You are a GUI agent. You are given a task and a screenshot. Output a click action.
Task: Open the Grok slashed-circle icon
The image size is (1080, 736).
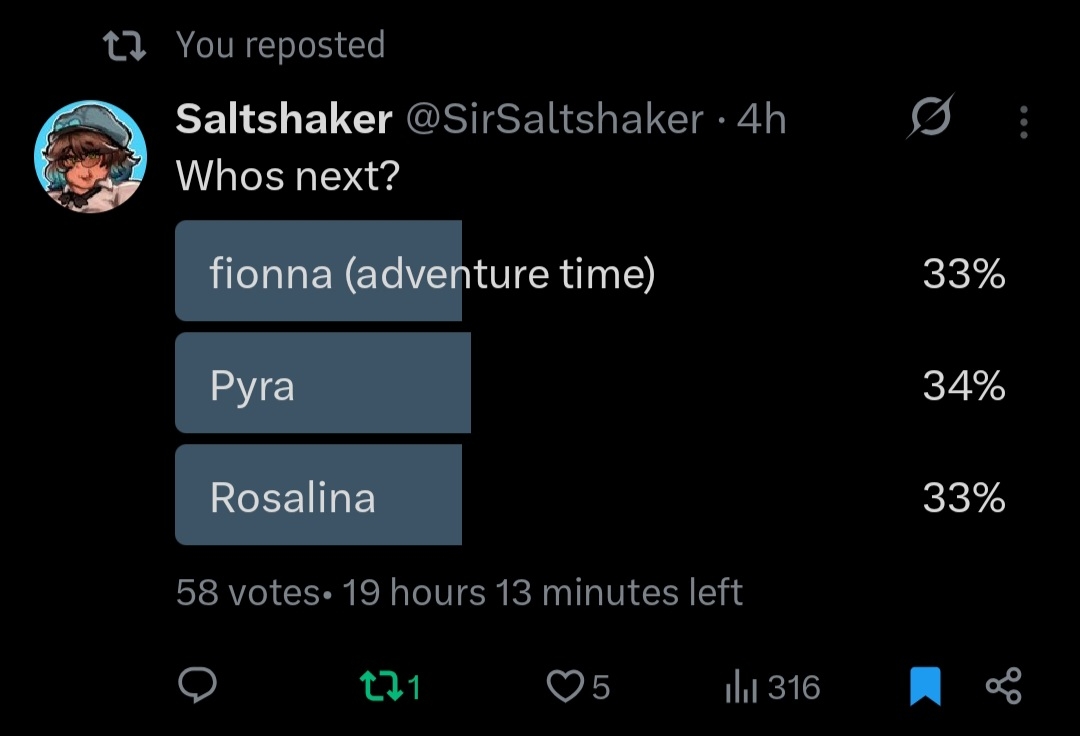click(x=931, y=120)
